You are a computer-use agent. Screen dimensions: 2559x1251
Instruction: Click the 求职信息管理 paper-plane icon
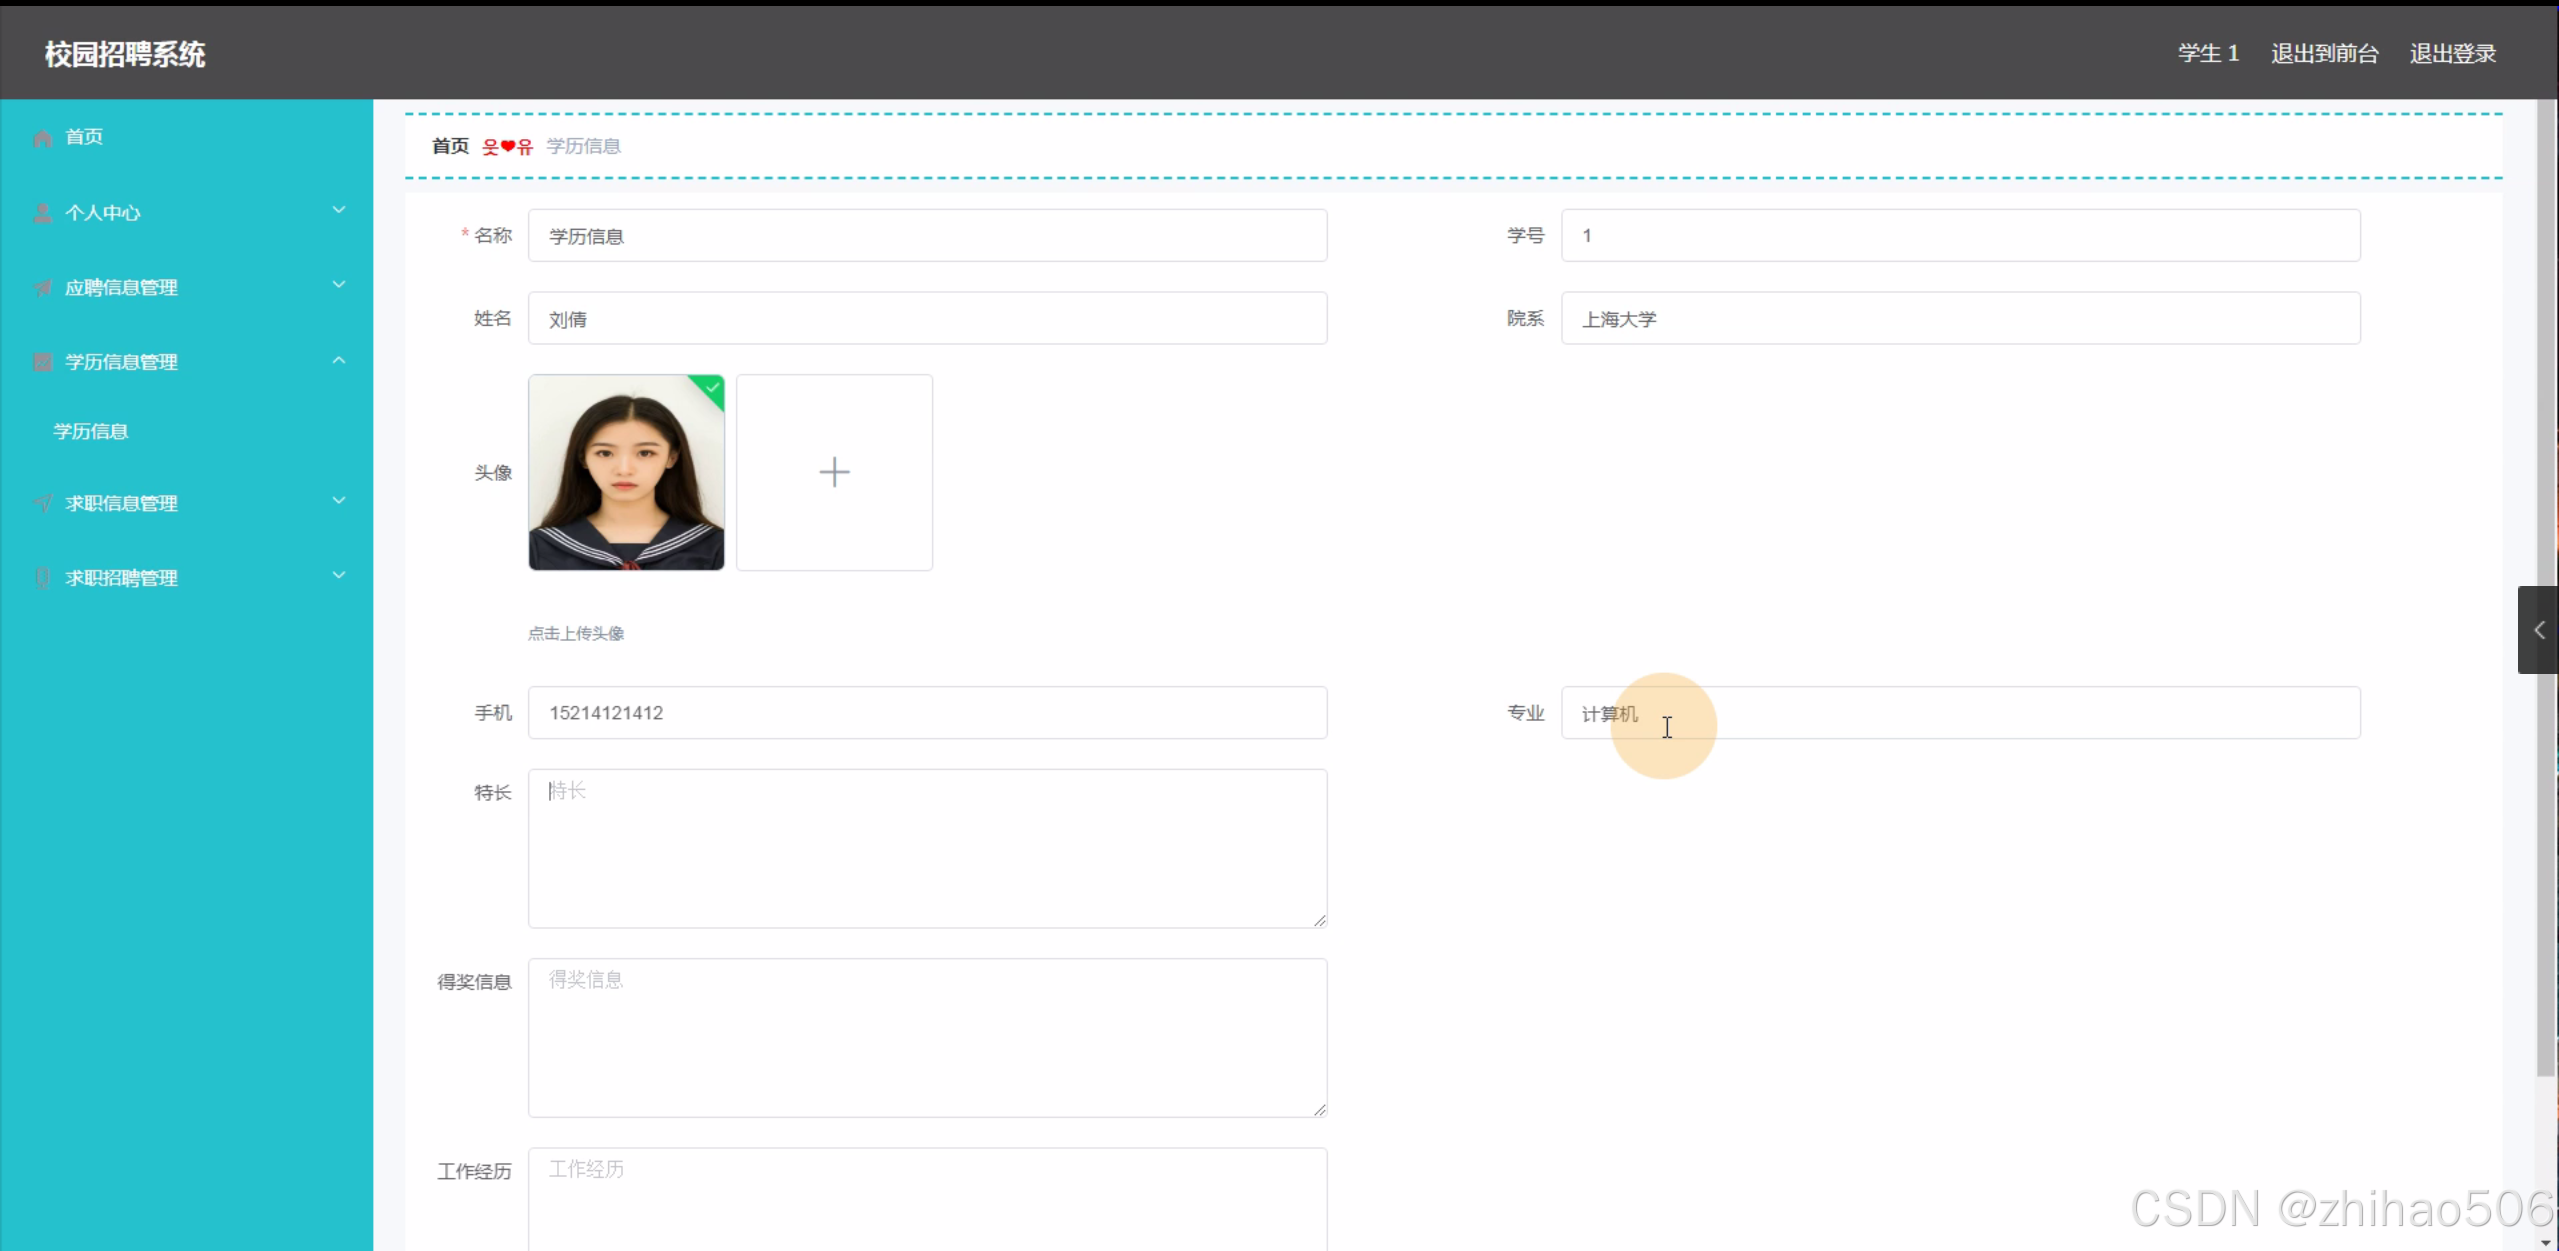point(42,503)
